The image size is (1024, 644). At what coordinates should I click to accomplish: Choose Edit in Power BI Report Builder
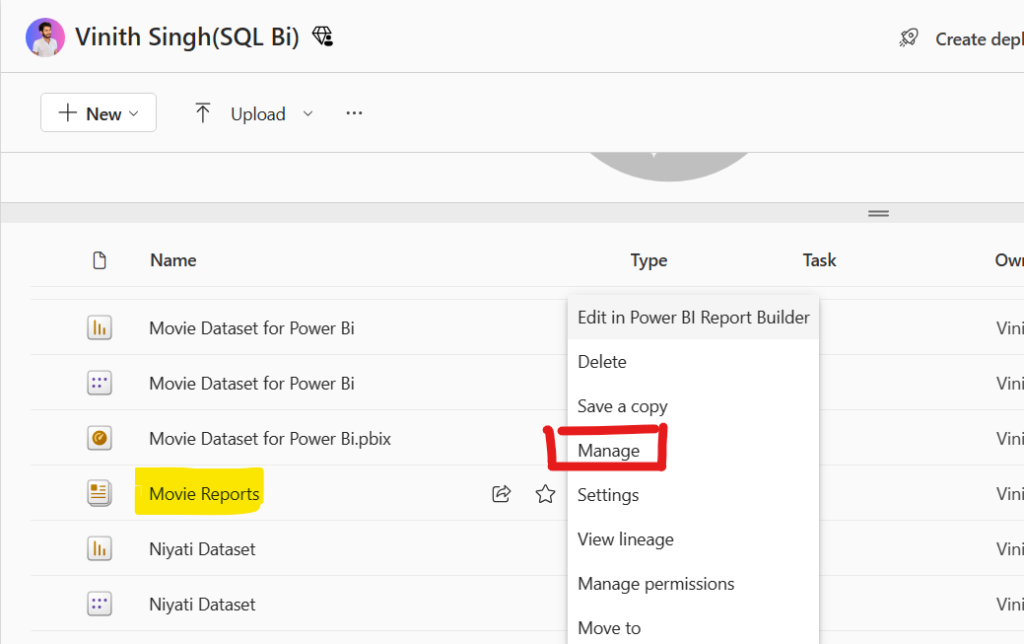pyautogui.click(x=694, y=317)
